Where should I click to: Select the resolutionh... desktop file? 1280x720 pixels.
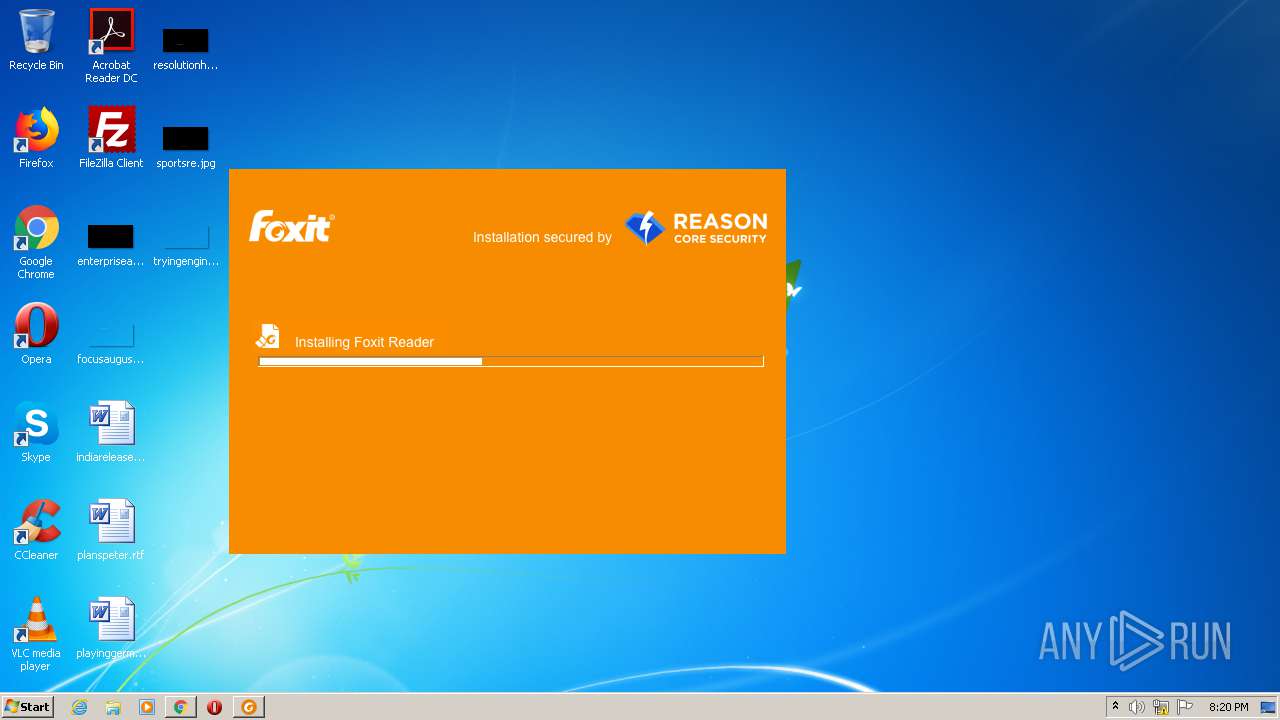(185, 48)
